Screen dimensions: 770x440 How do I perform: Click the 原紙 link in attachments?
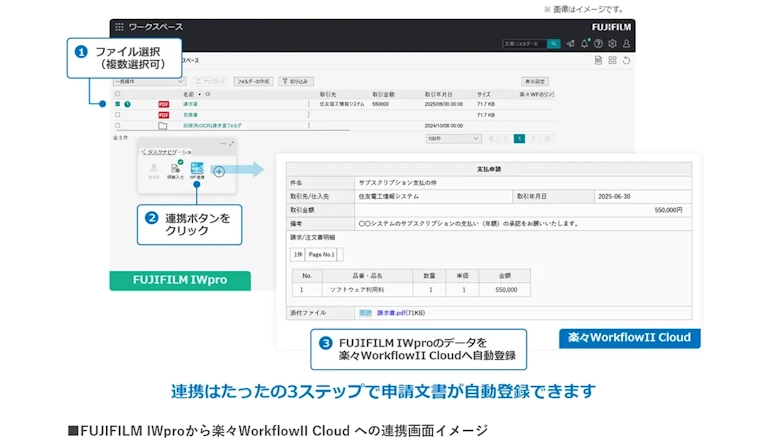tap(365, 313)
